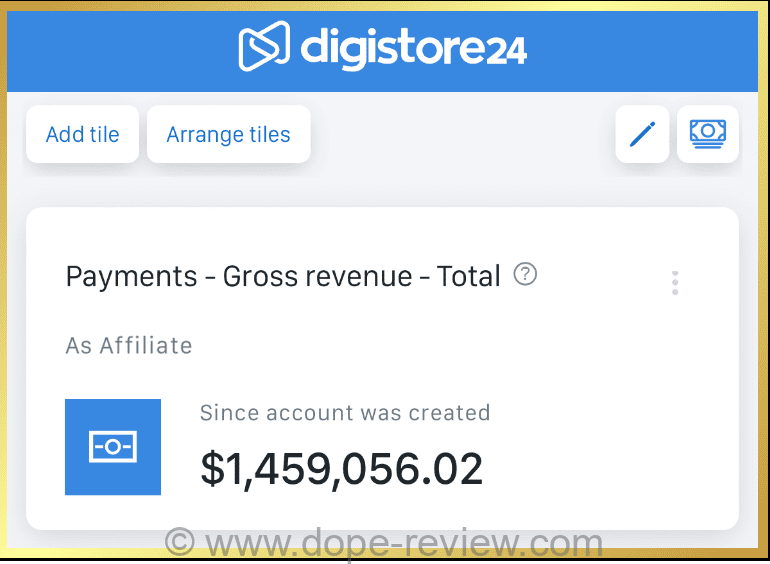
Task: Click the blue header bar left of the logo
Action: coord(120,50)
